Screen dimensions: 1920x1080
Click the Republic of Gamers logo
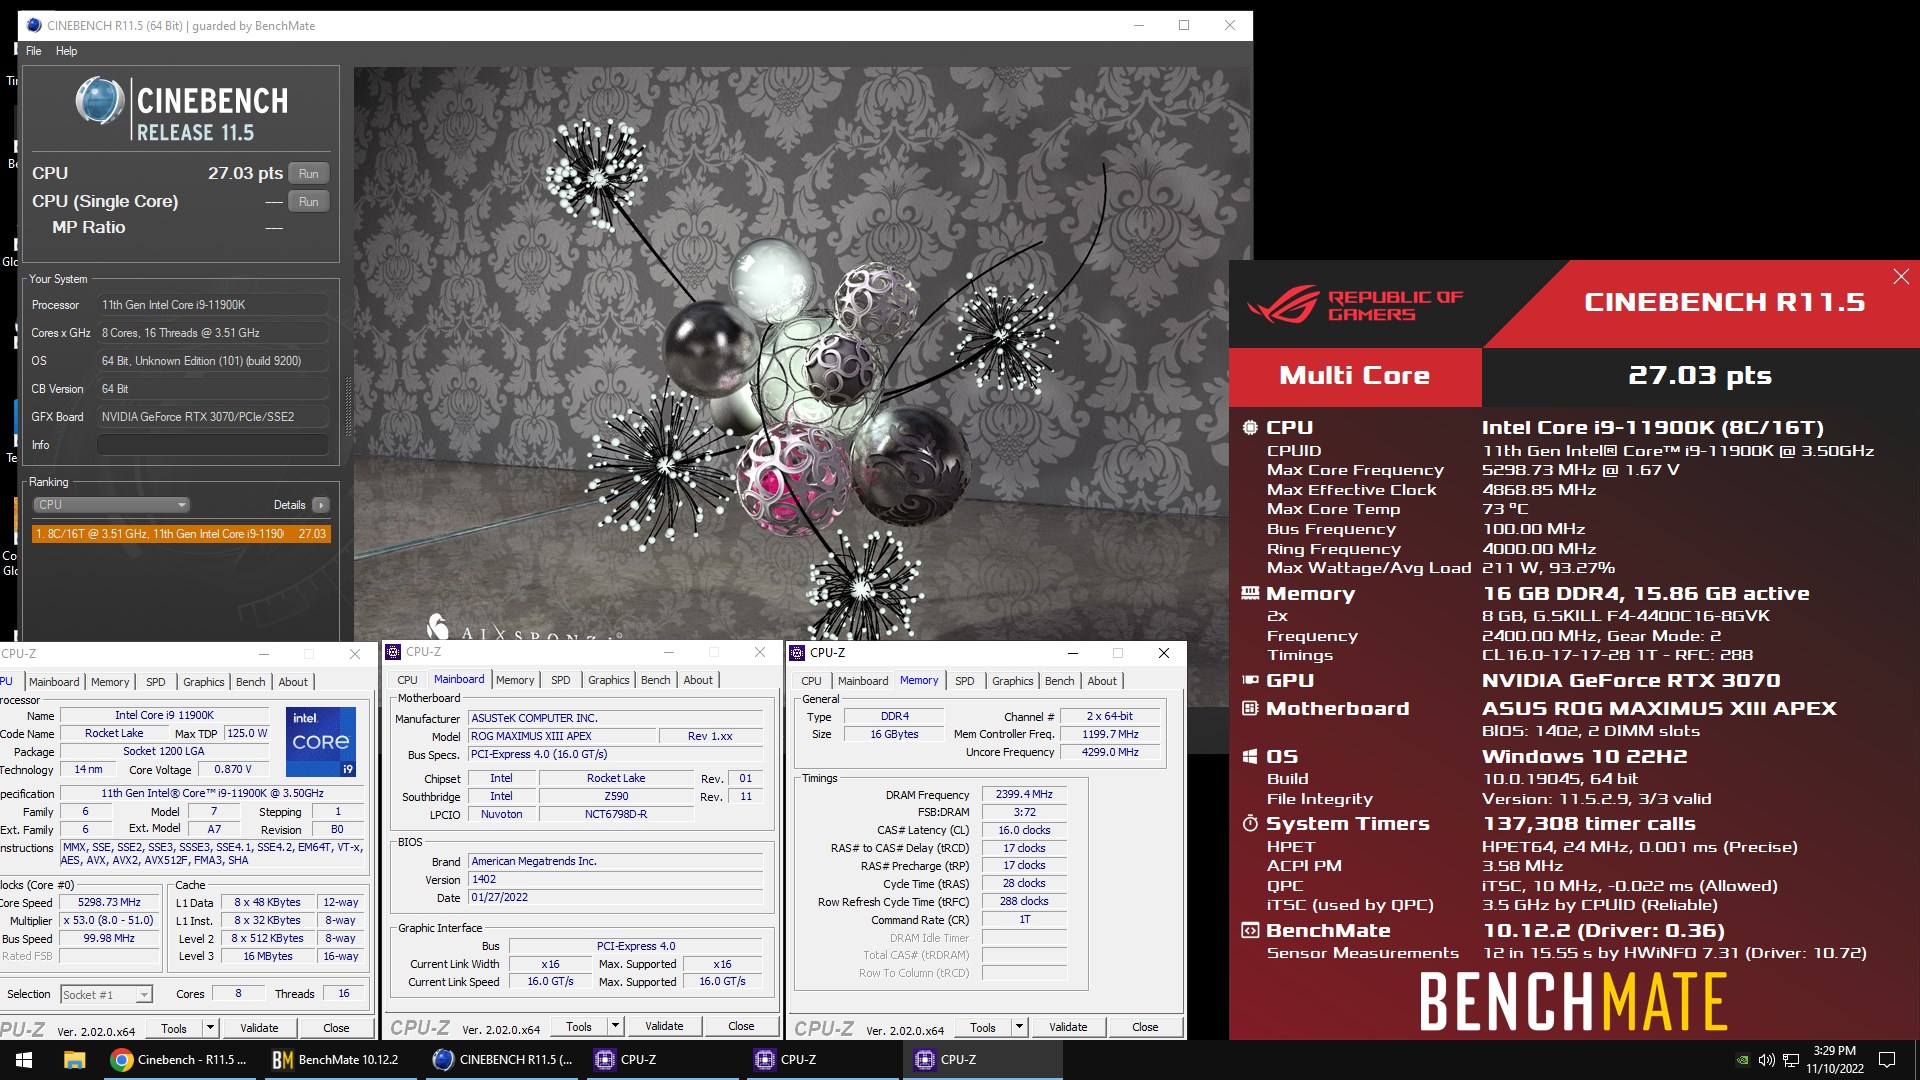1355,305
